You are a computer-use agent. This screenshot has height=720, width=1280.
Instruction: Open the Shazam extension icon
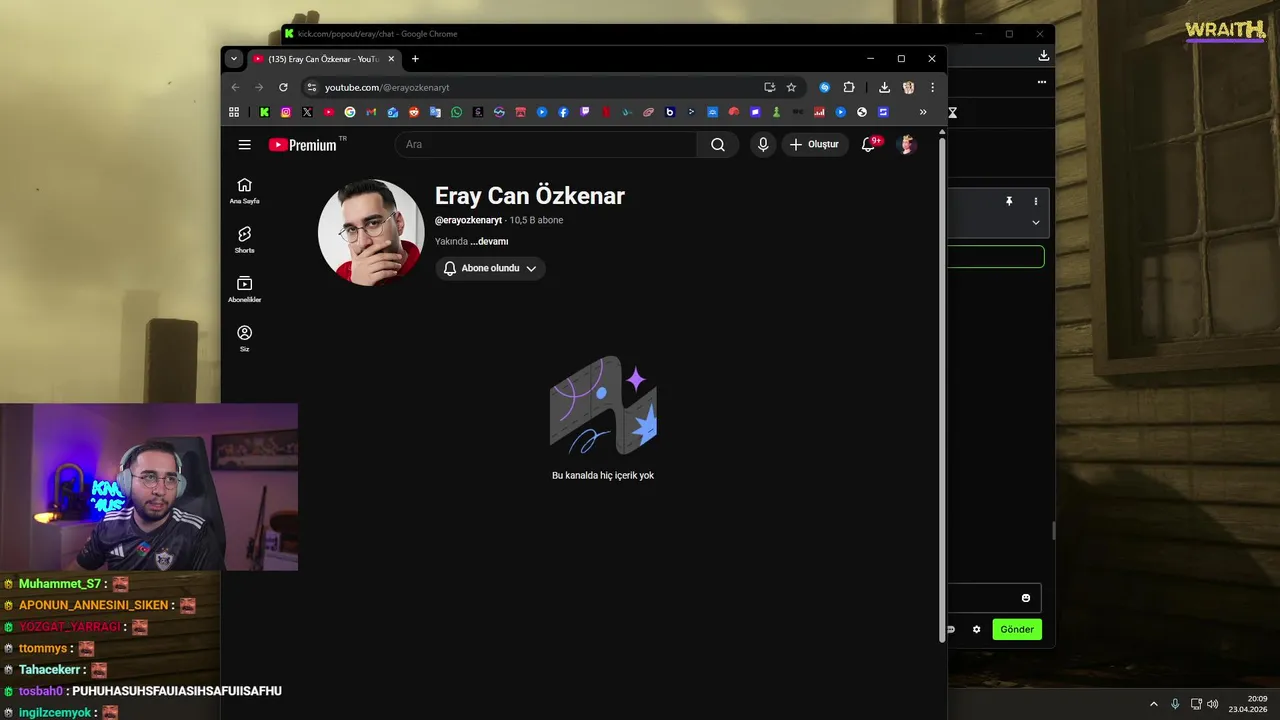coord(825,87)
